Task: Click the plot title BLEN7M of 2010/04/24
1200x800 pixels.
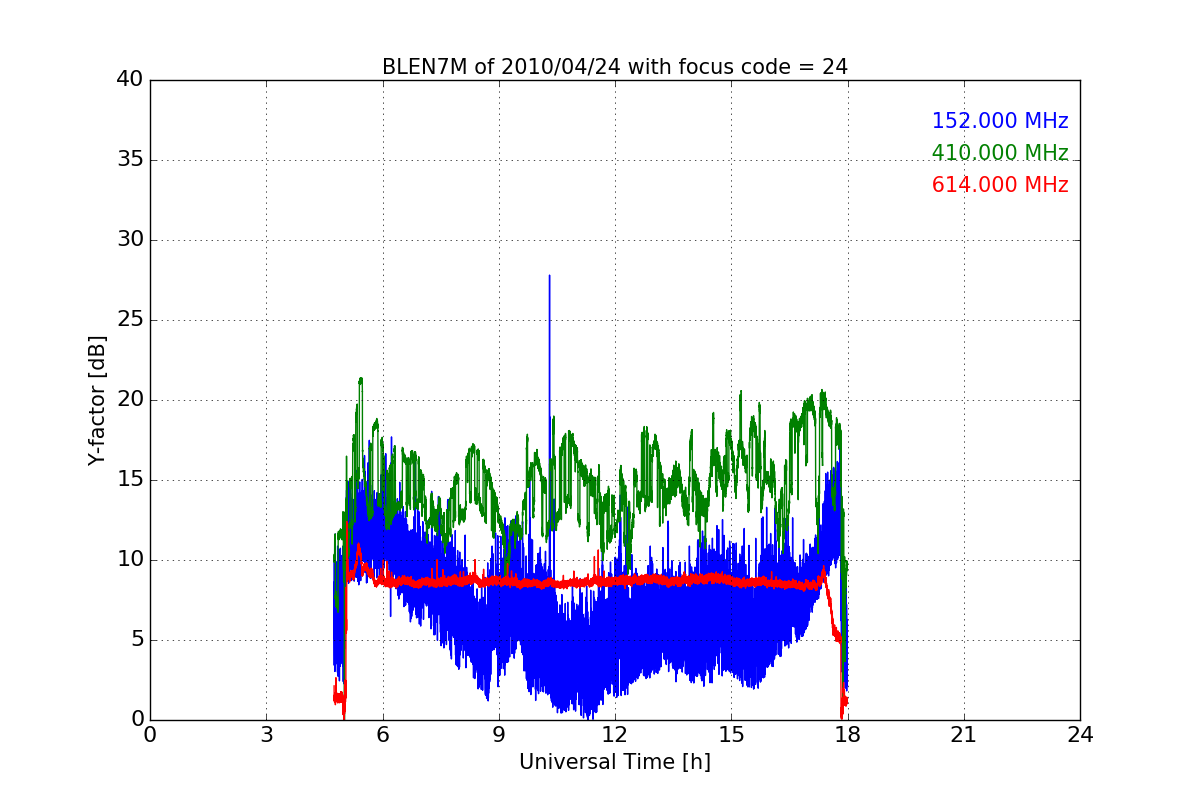Action: (x=615, y=67)
